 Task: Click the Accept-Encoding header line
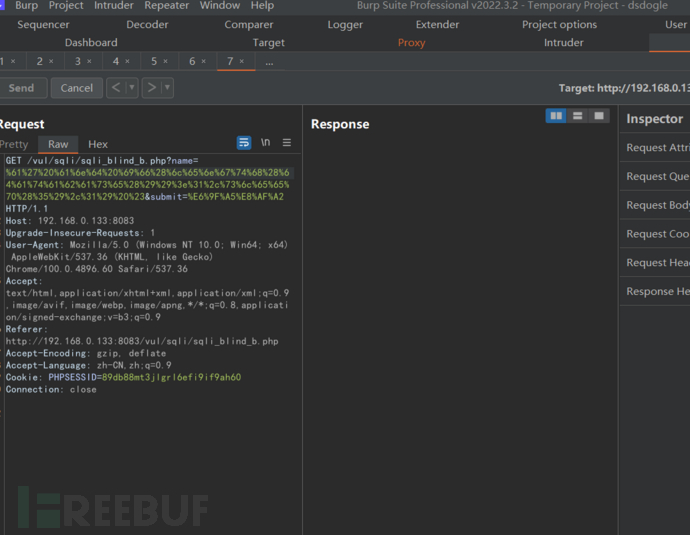click(x=86, y=353)
